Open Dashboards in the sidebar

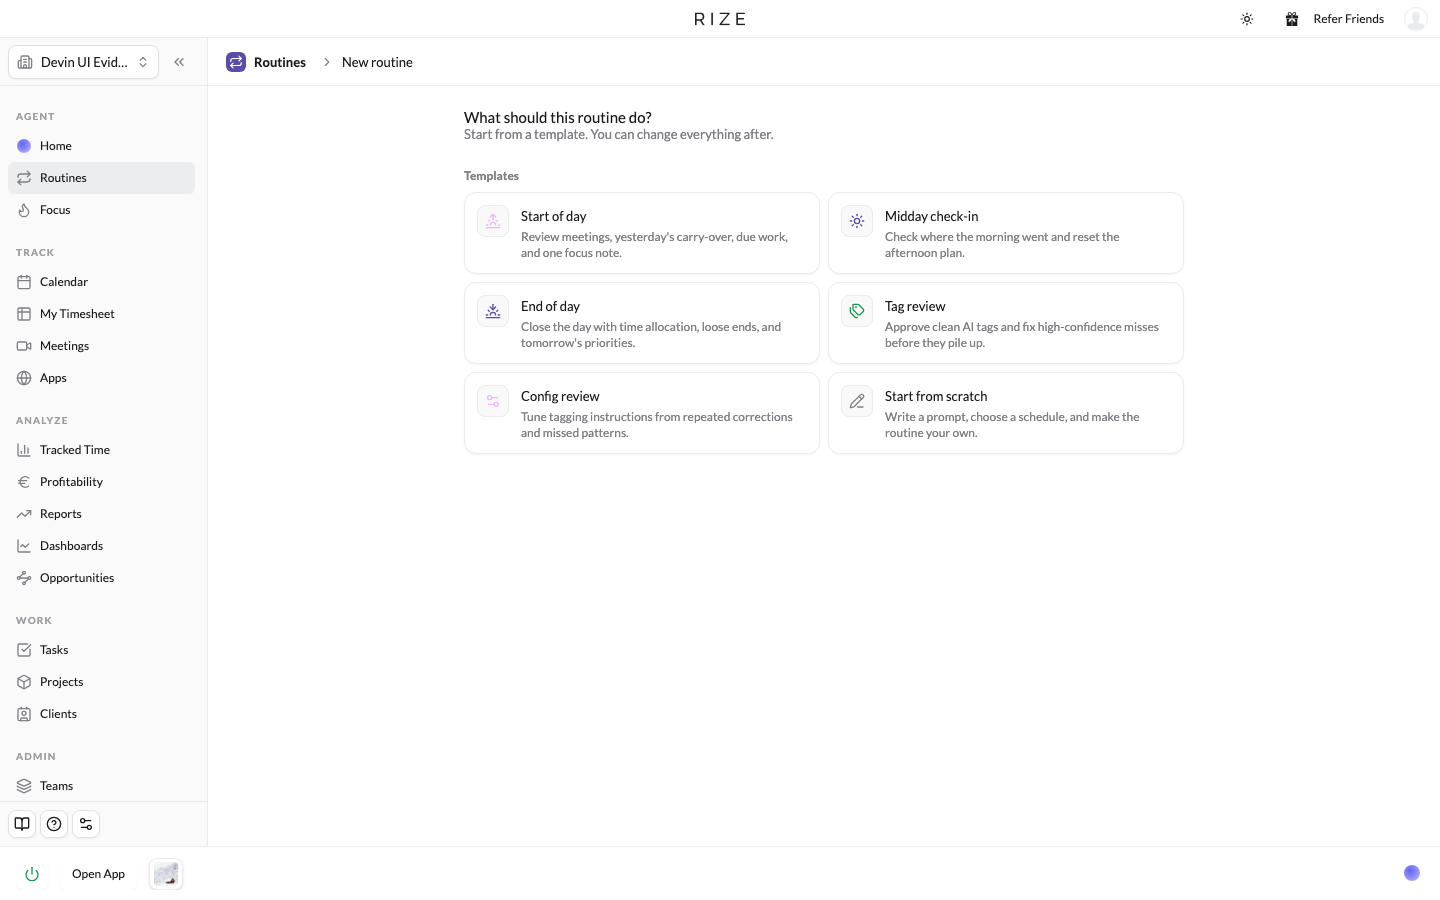[x=102, y=546]
